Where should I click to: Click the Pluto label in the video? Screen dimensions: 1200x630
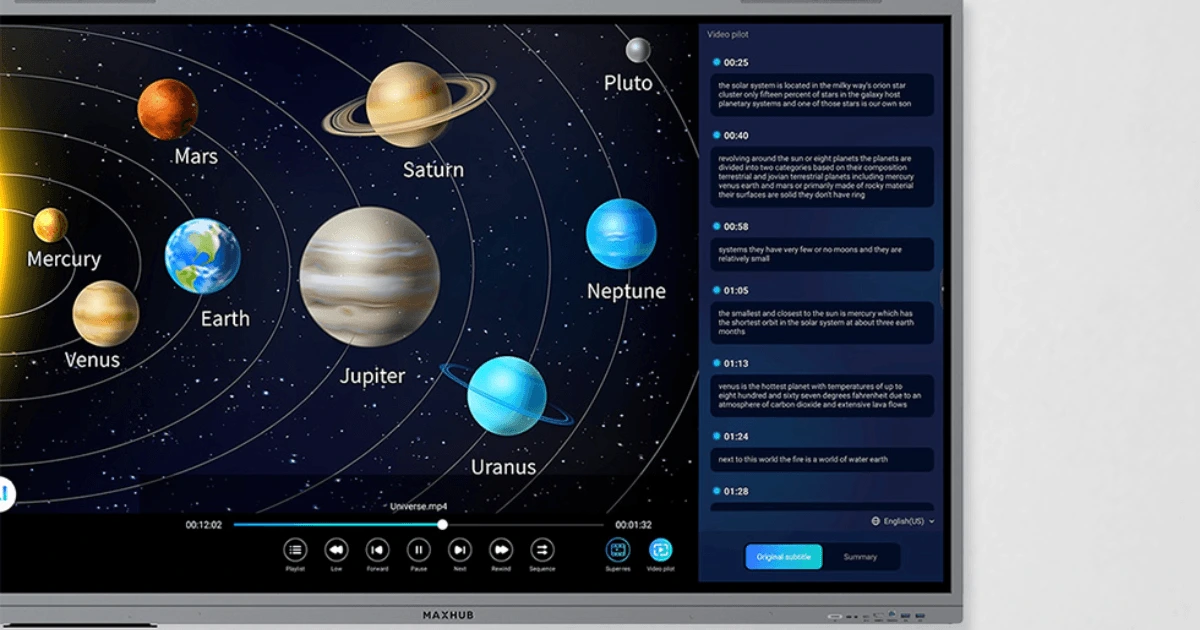pyautogui.click(x=628, y=83)
